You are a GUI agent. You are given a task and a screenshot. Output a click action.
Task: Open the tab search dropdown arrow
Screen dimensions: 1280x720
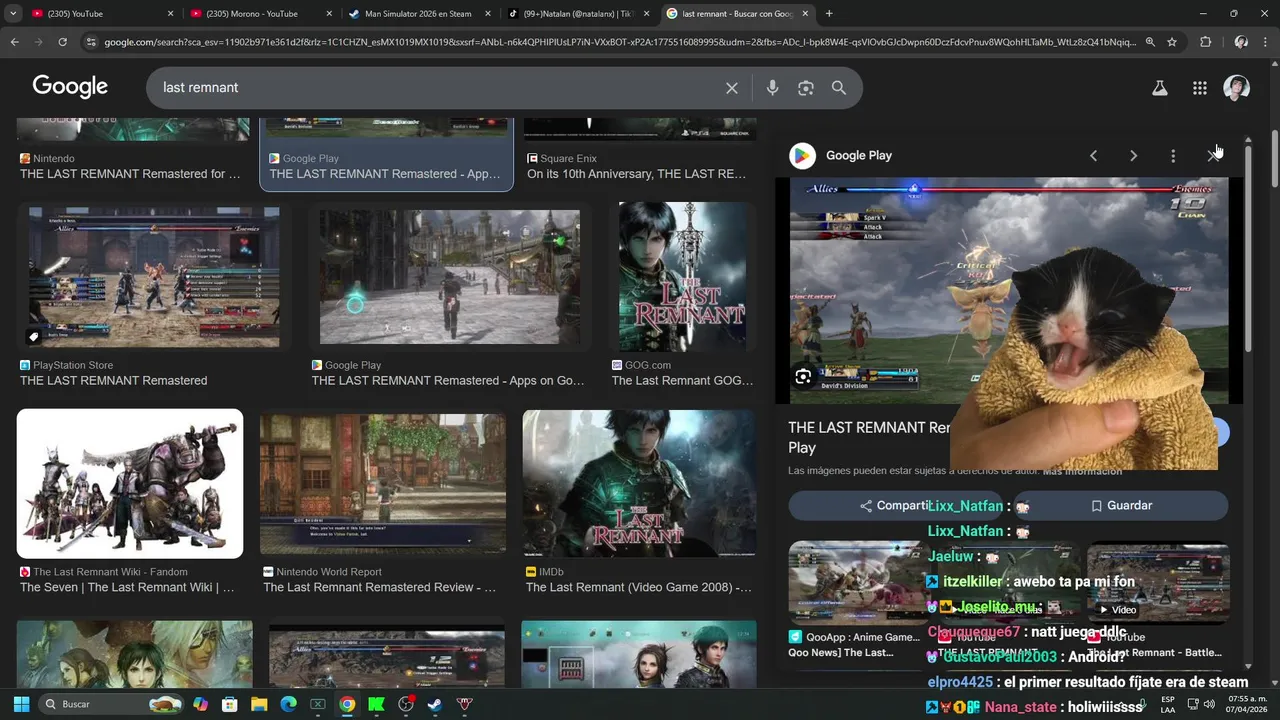[13, 14]
